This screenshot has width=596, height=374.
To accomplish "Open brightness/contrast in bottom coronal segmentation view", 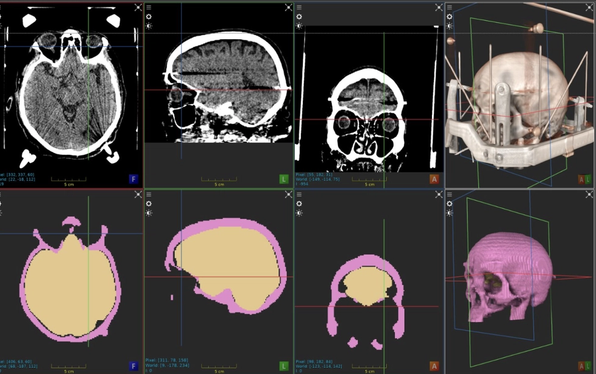I will tap(299, 213).
